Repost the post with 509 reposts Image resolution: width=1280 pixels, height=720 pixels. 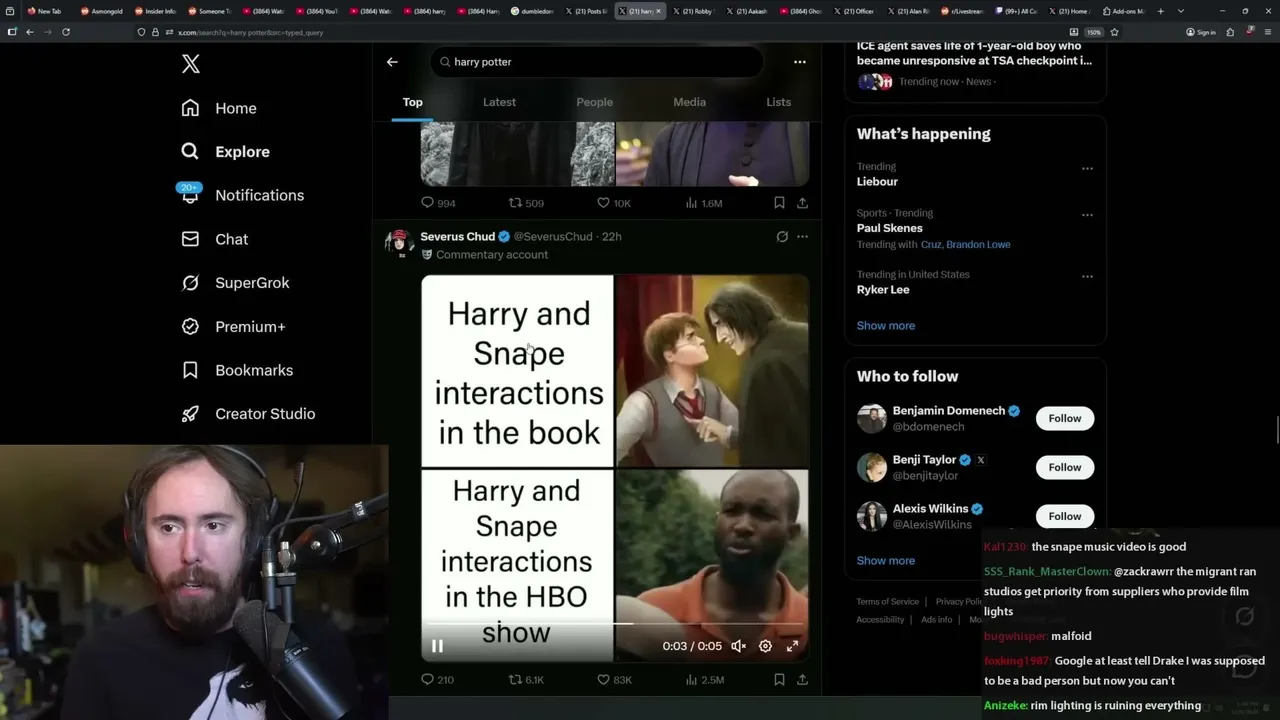[526, 203]
